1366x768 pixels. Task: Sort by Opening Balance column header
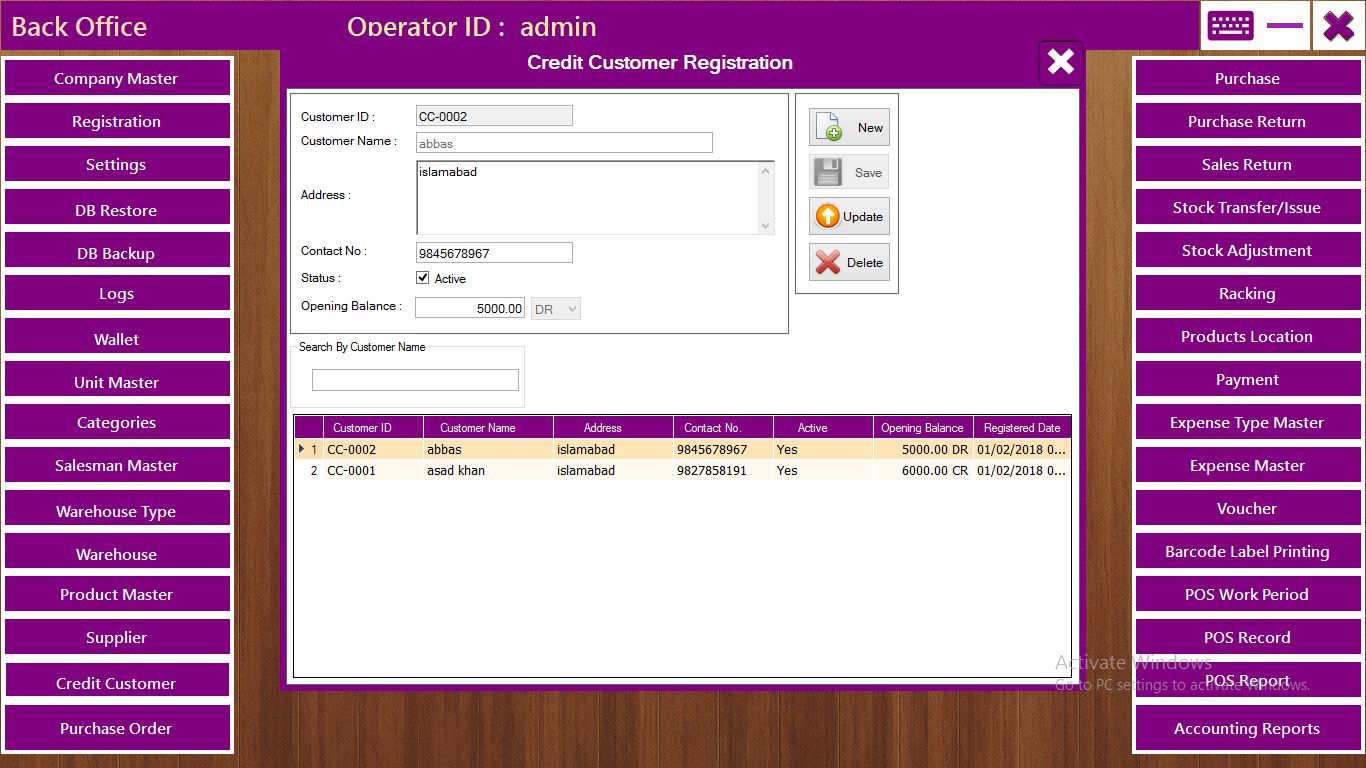(922, 428)
